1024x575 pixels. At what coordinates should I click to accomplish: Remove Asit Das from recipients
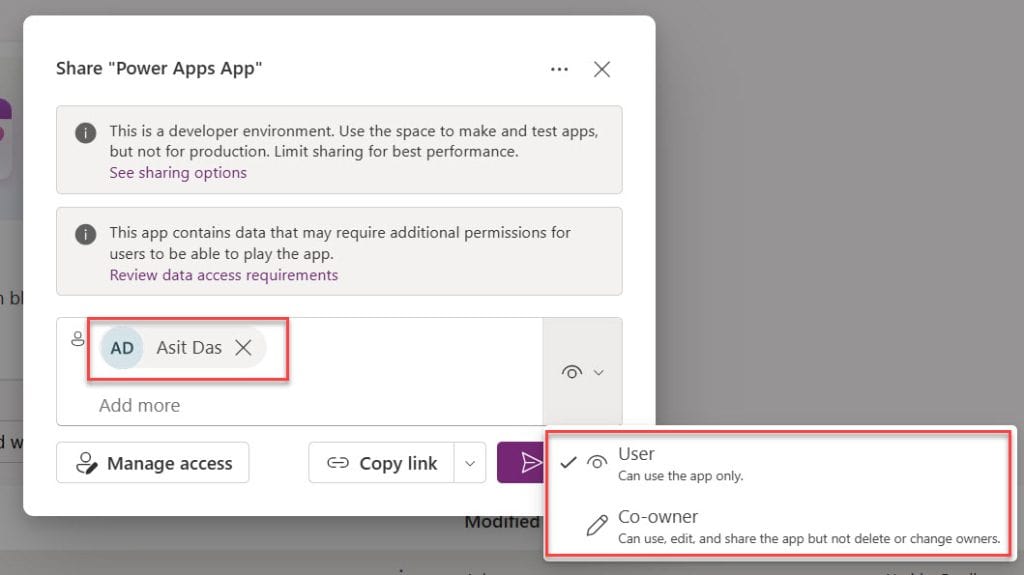[x=244, y=348]
